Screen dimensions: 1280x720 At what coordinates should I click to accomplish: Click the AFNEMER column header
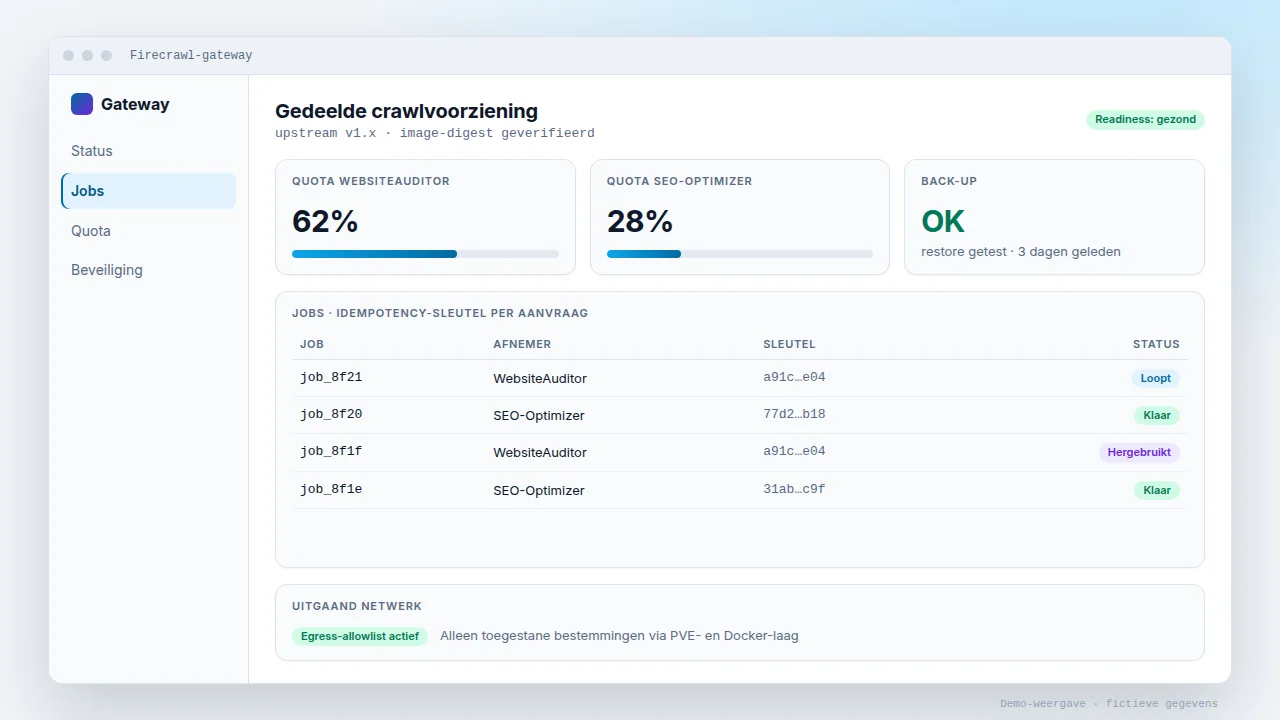(x=522, y=344)
